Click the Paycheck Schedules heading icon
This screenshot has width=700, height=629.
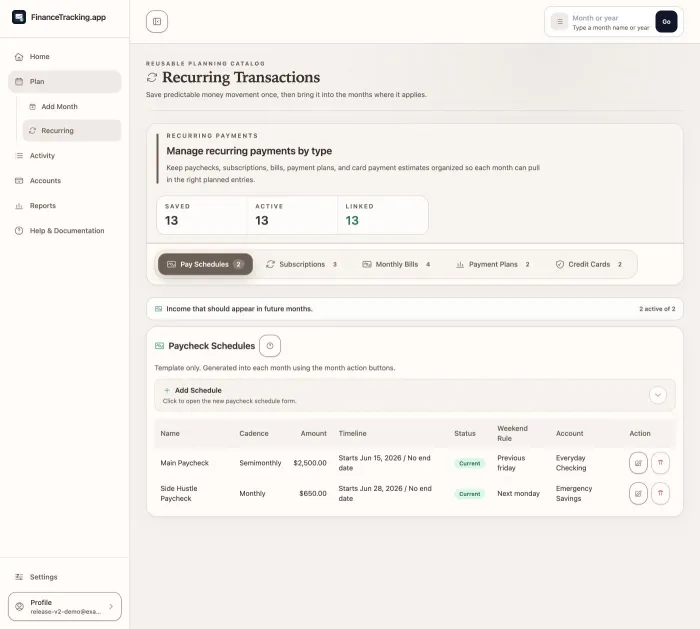tap(159, 346)
